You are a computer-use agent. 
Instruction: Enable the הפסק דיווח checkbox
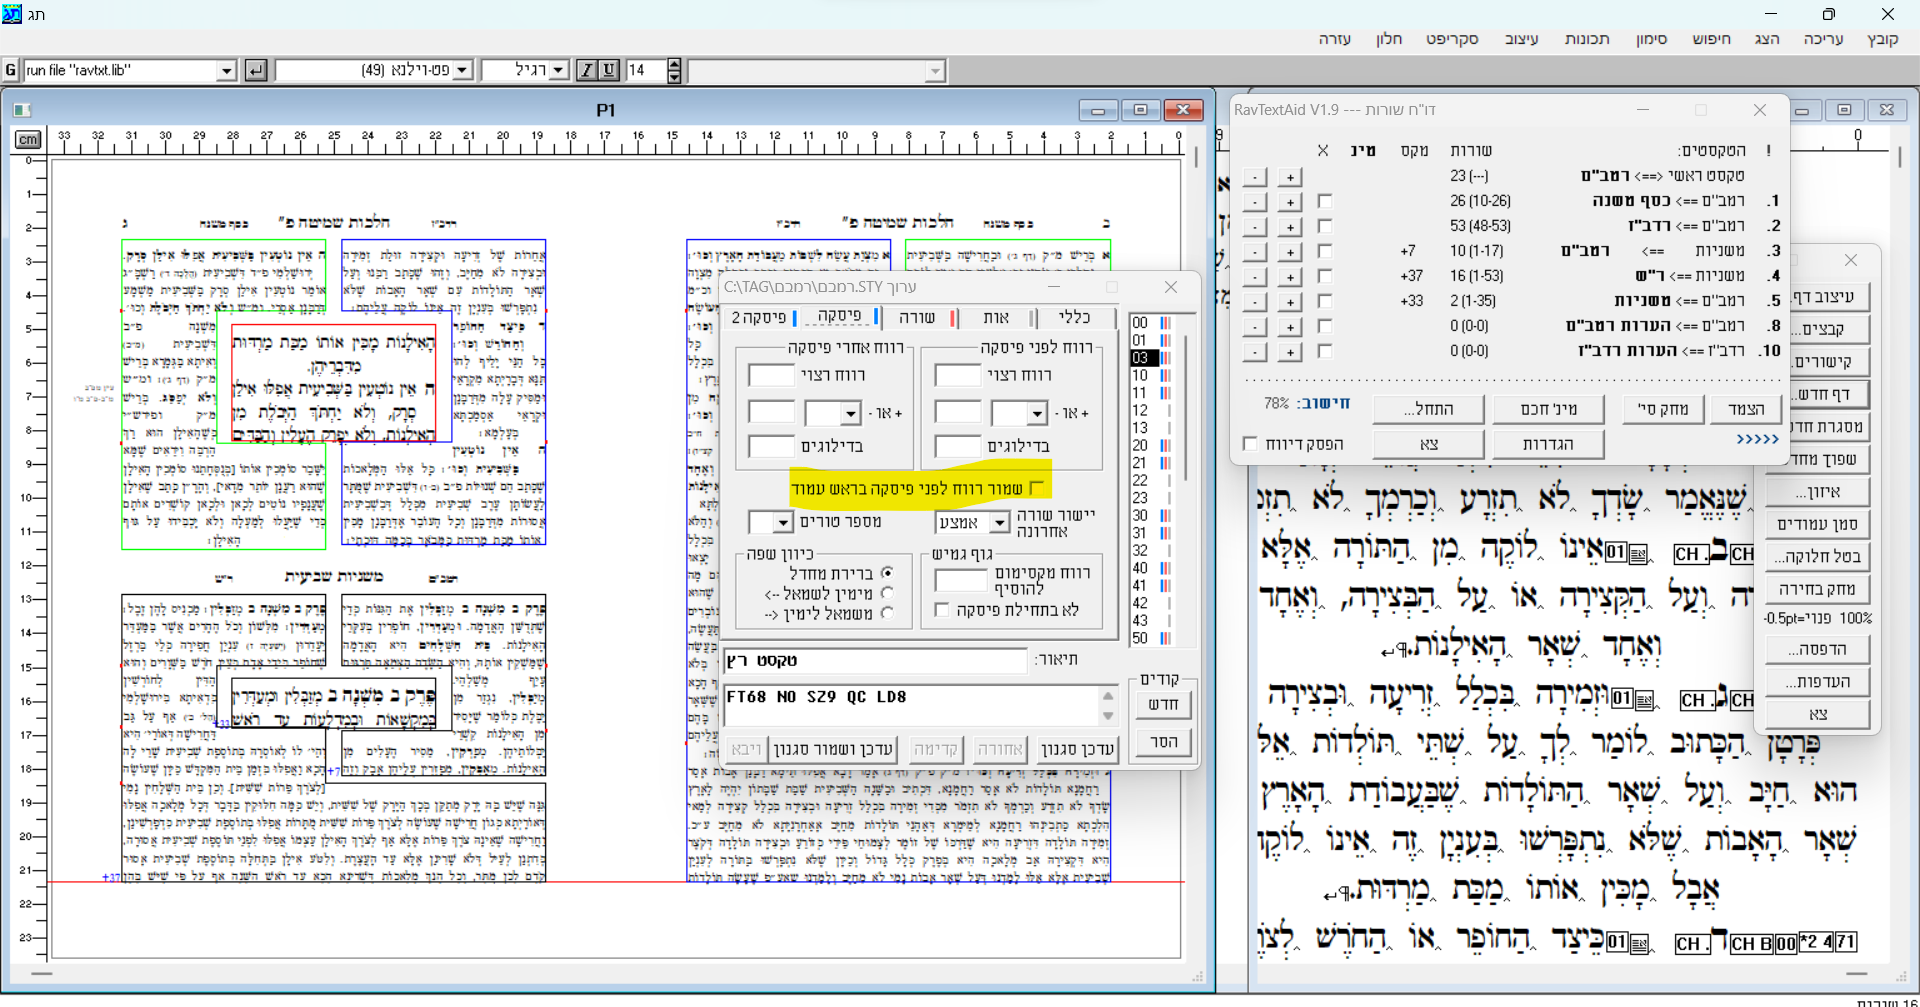pos(1250,444)
